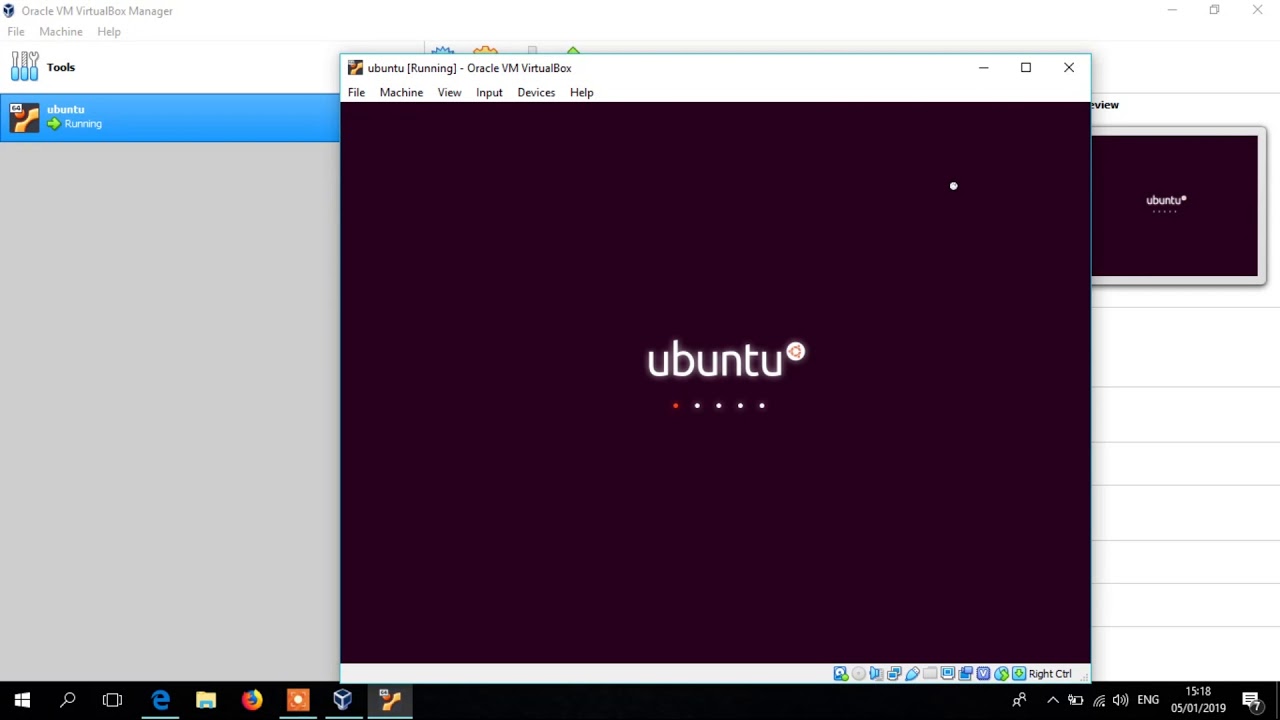Open View menu in the VM window
1280x720 pixels.
(x=449, y=92)
